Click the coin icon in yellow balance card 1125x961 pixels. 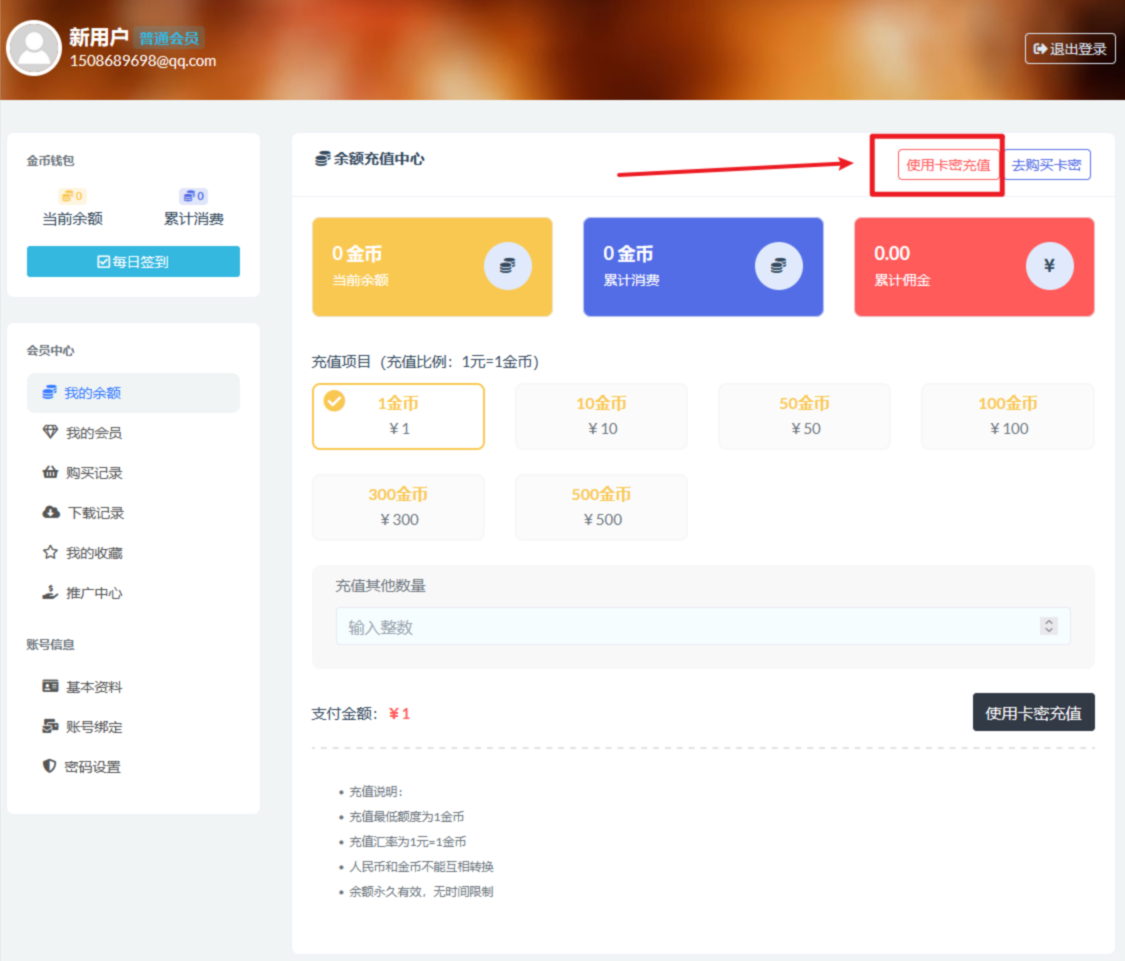pos(508,266)
